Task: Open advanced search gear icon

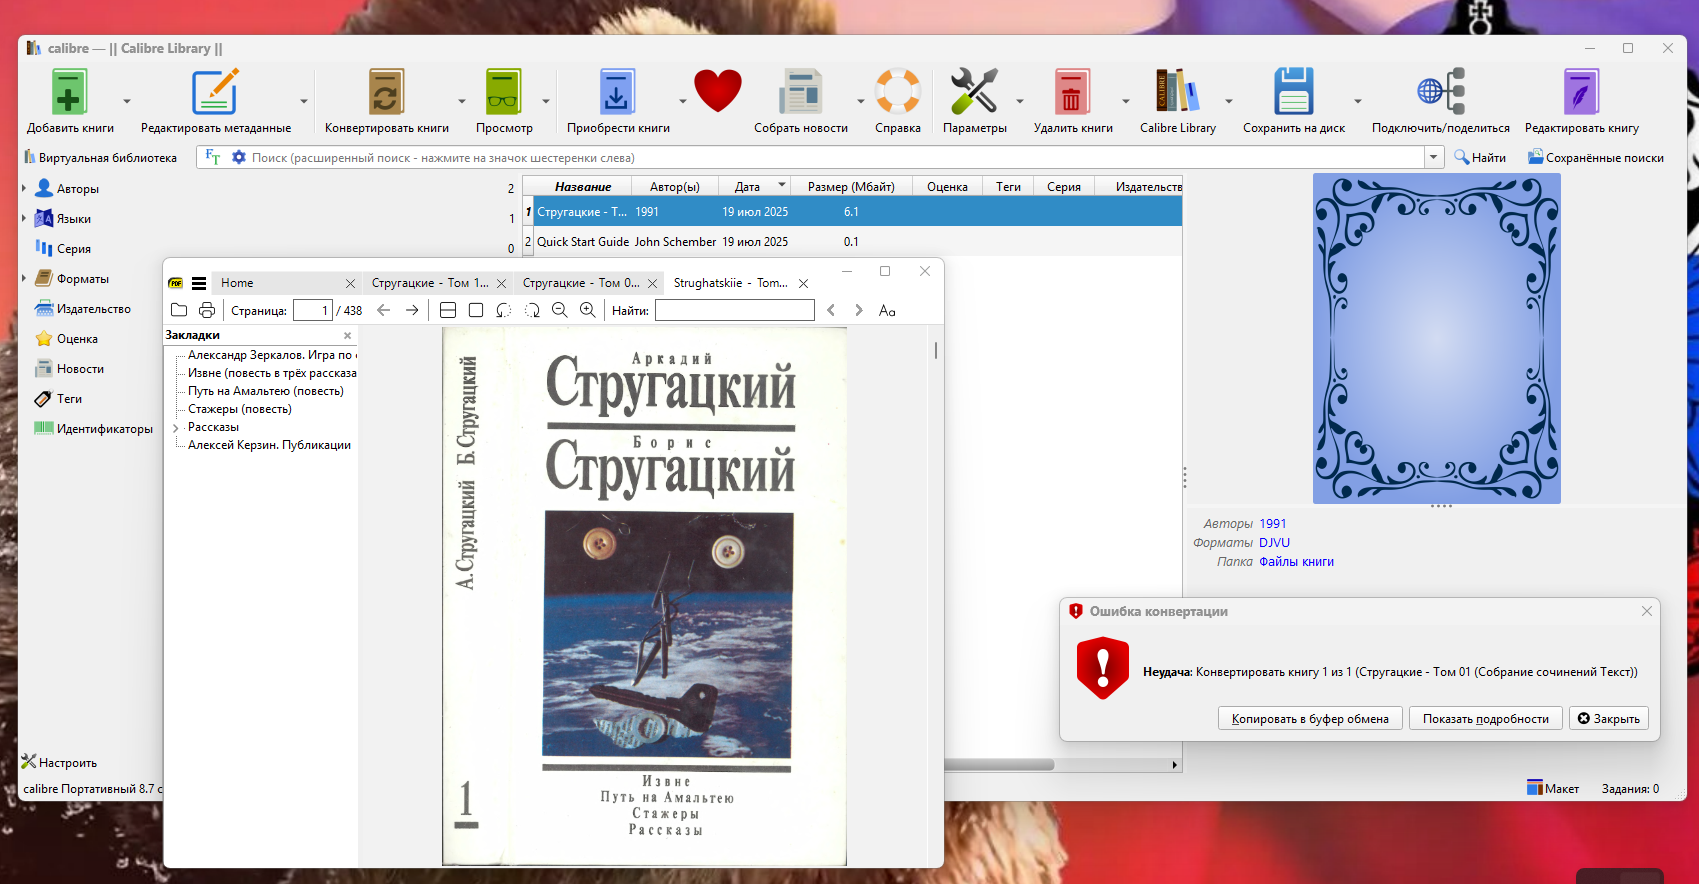Action: (x=239, y=157)
